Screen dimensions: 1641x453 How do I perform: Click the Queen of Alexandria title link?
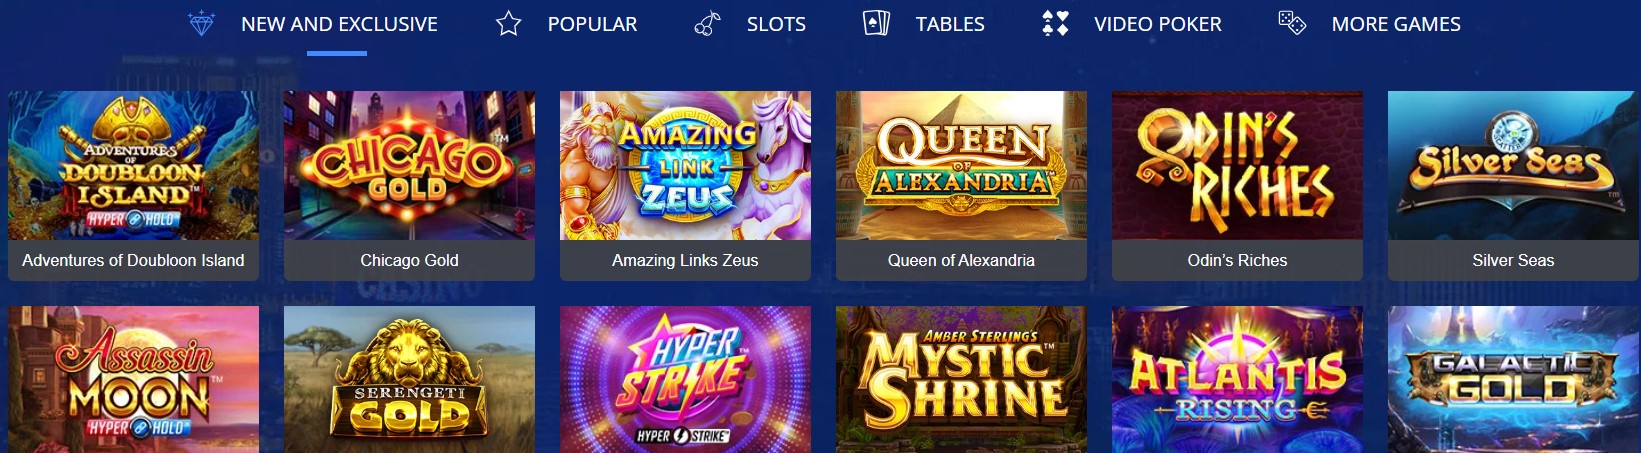coord(961,260)
